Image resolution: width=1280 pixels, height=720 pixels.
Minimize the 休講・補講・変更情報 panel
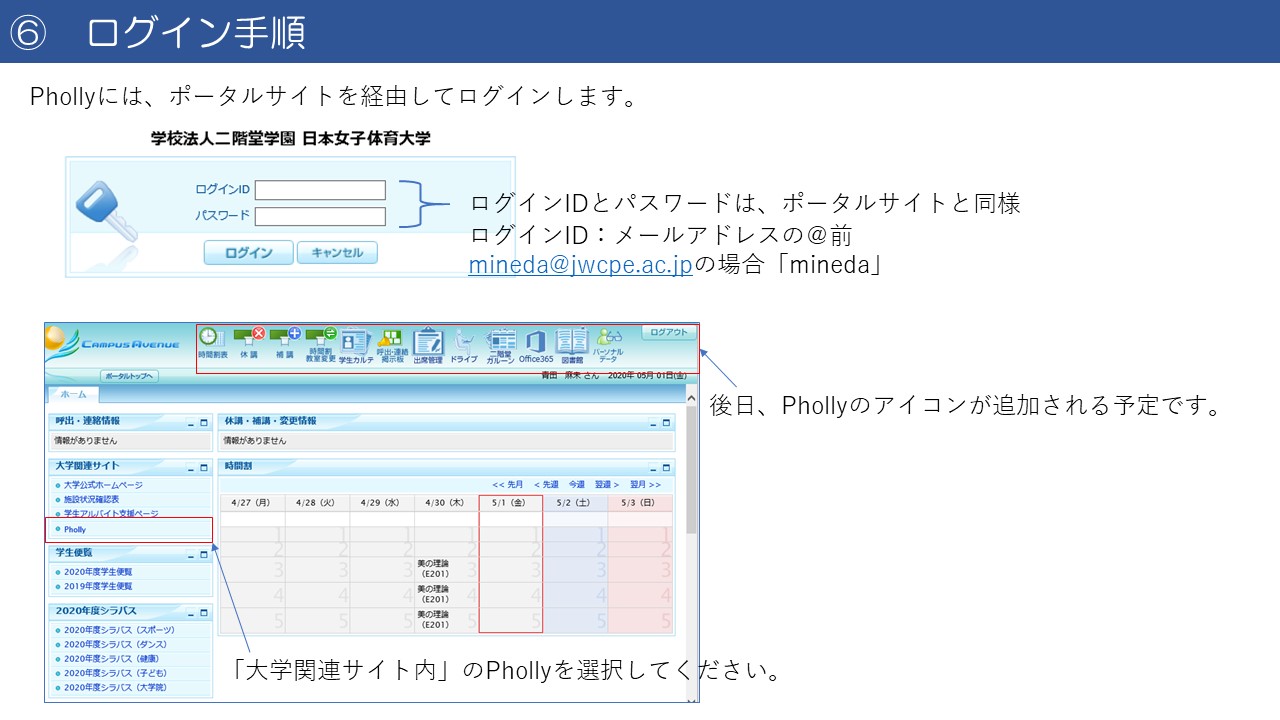click(655, 423)
